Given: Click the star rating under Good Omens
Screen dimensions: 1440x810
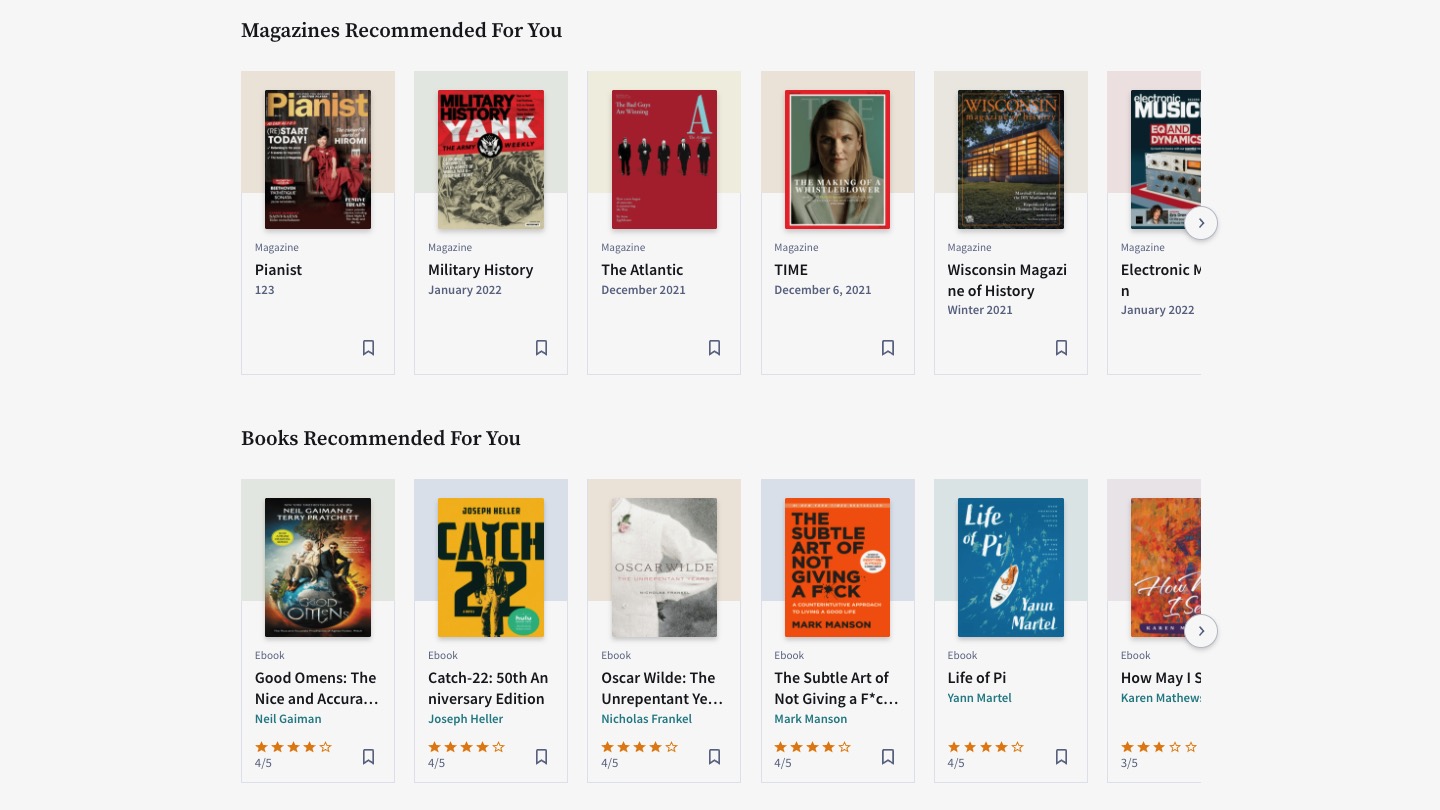Looking at the screenshot, I should click(292, 747).
